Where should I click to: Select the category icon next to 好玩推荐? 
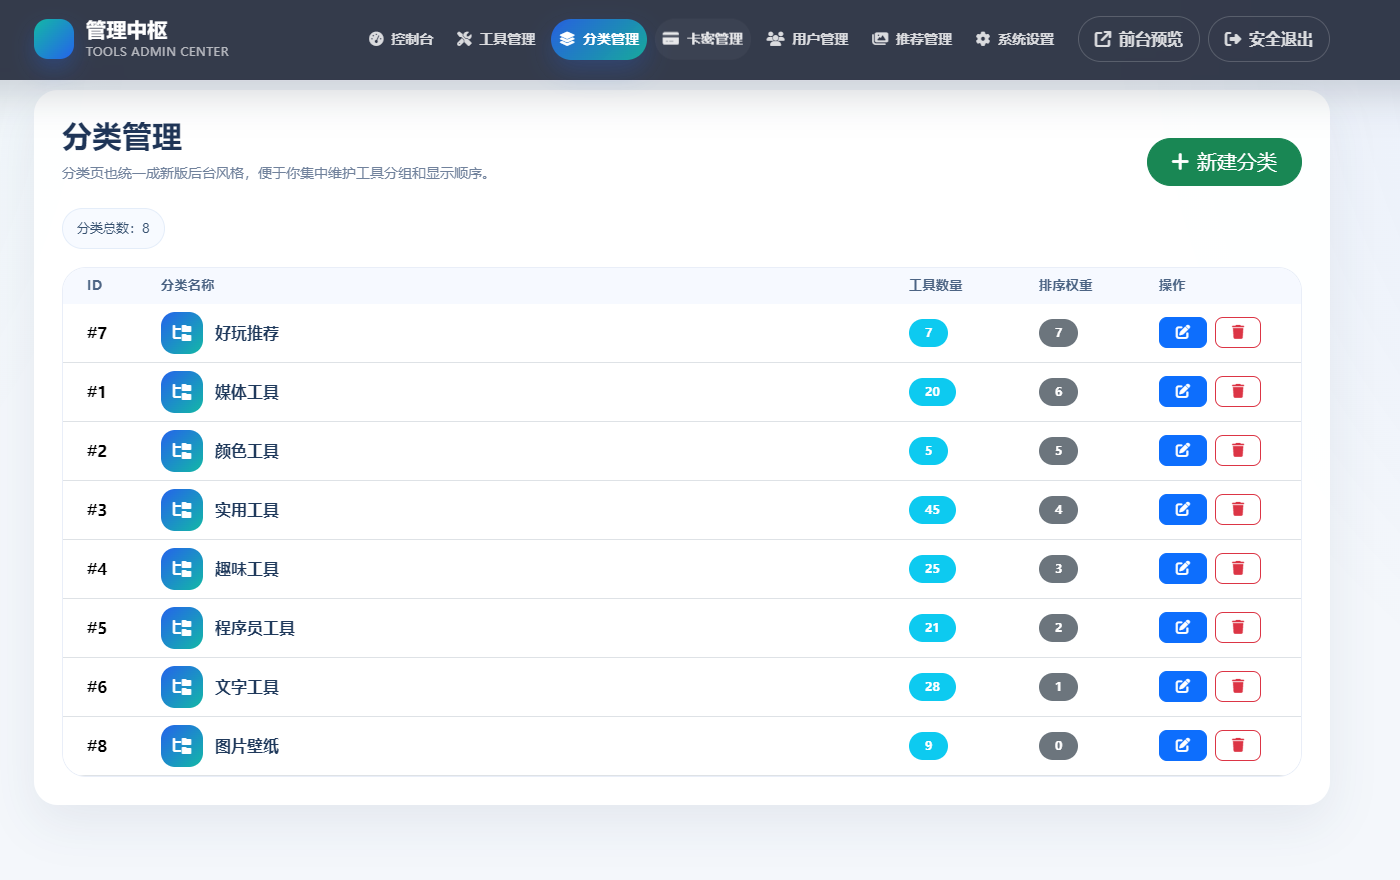[x=181, y=332]
